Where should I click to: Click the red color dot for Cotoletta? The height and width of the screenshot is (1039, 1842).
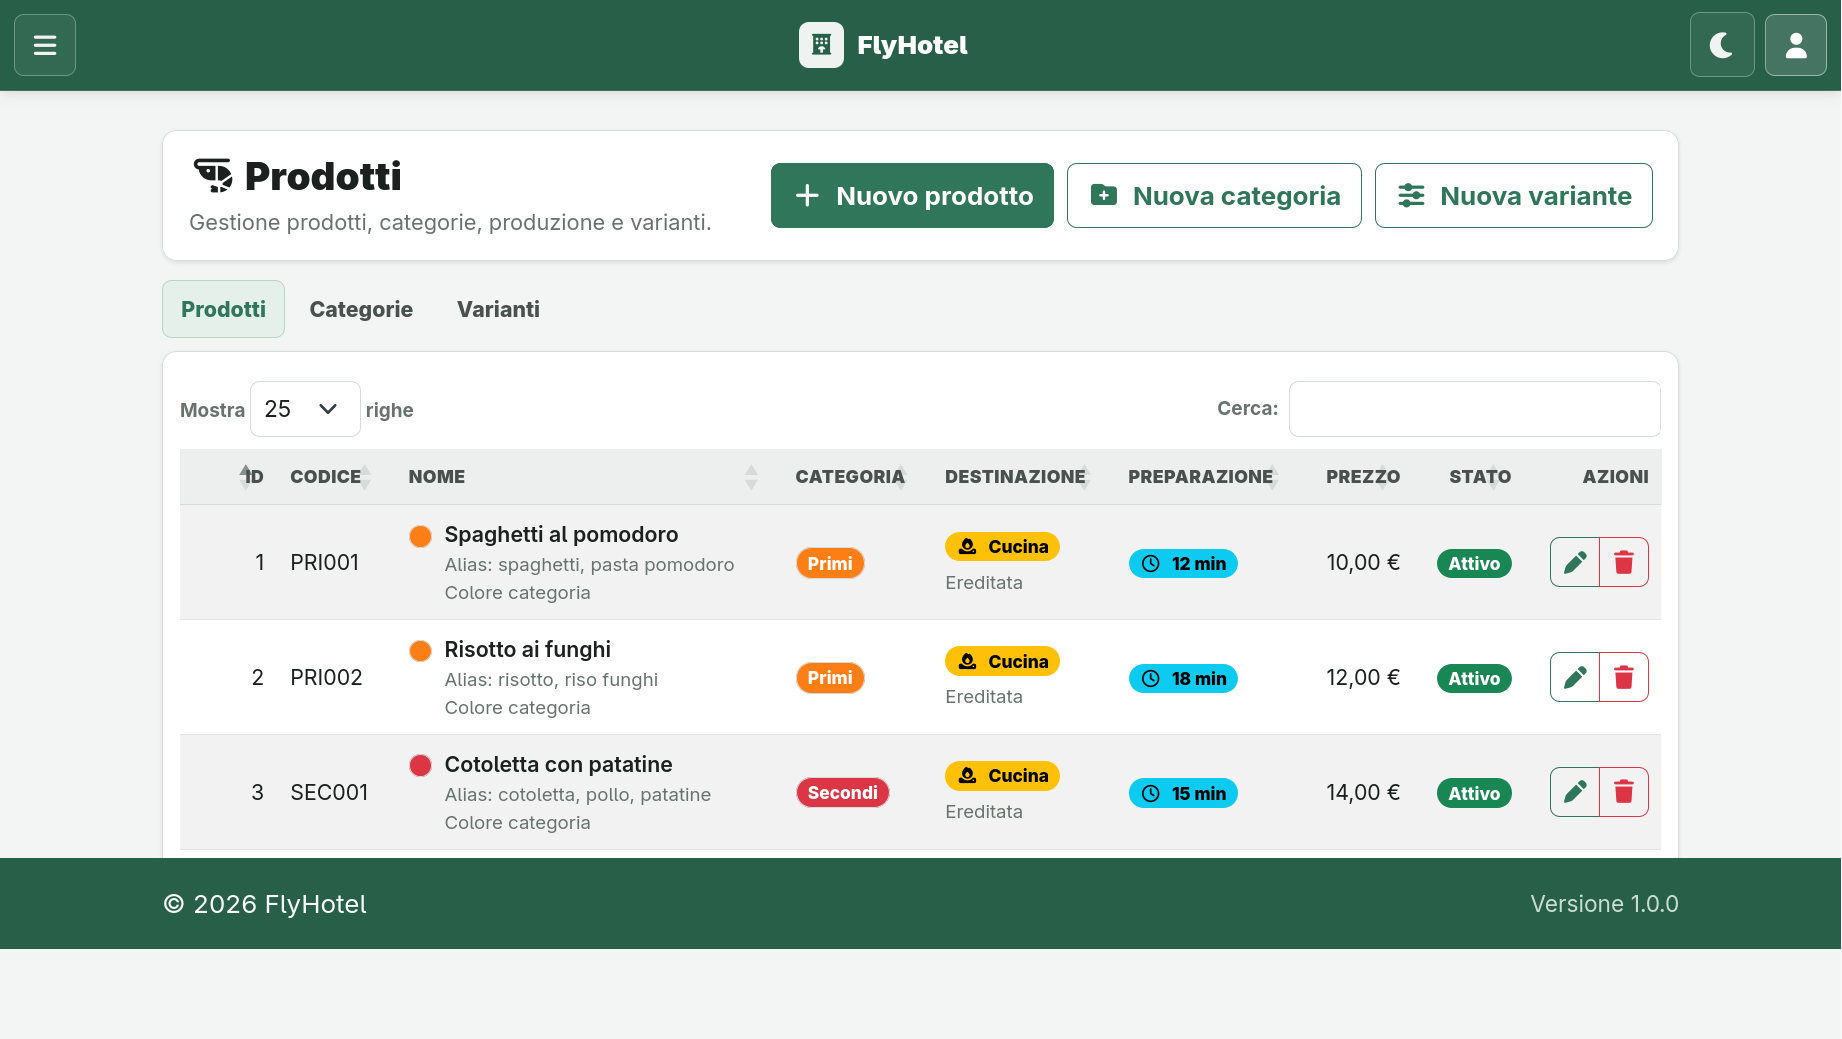click(421, 766)
